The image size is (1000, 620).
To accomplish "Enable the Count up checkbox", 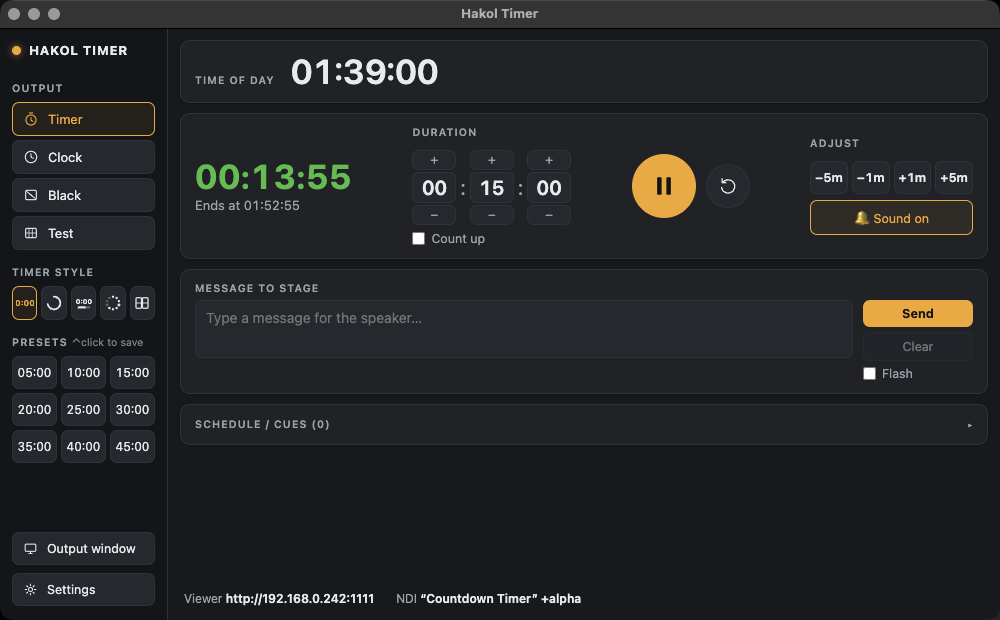I will point(418,239).
